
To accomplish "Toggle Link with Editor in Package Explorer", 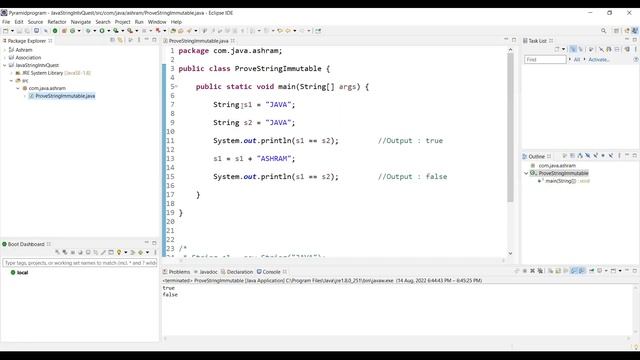I will [120, 40].
